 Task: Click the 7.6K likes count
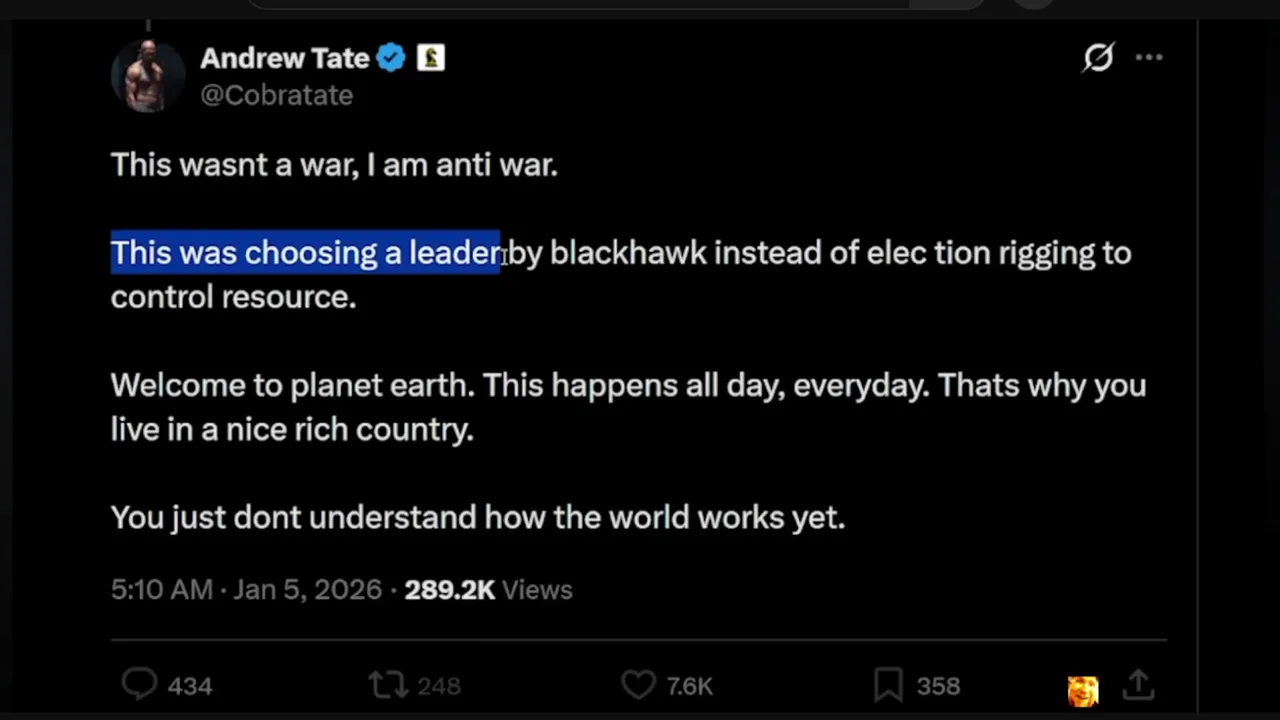pos(689,686)
